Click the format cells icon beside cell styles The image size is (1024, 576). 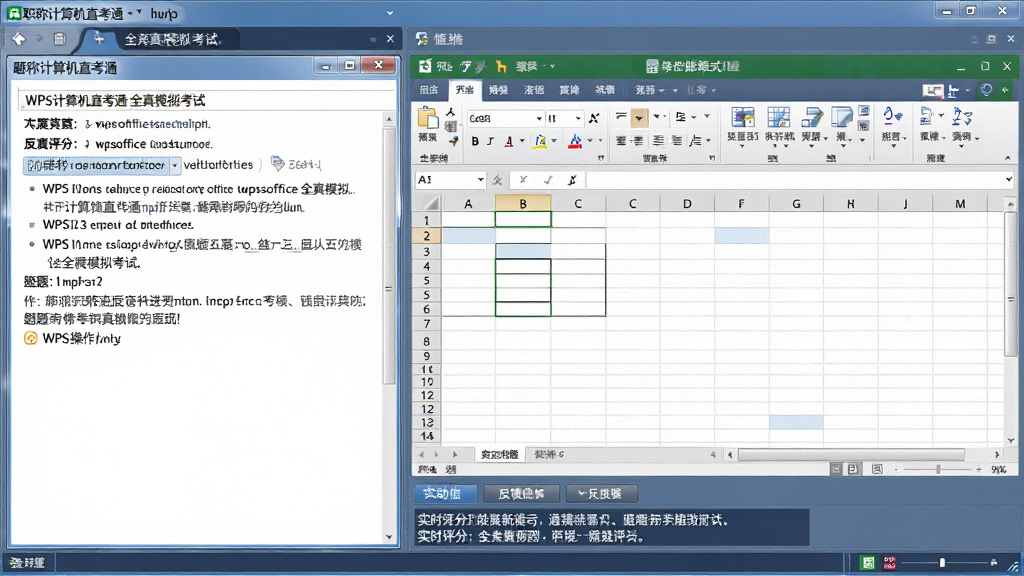[842, 118]
